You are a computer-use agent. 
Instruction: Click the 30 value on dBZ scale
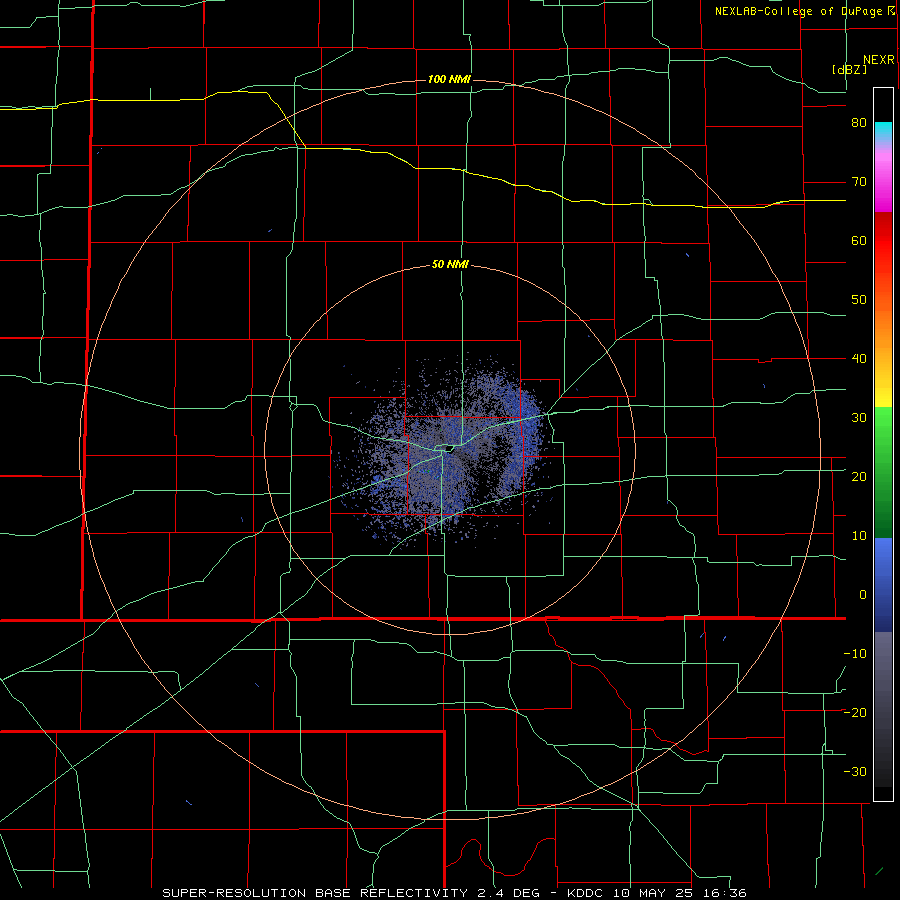[x=859, y=417]
